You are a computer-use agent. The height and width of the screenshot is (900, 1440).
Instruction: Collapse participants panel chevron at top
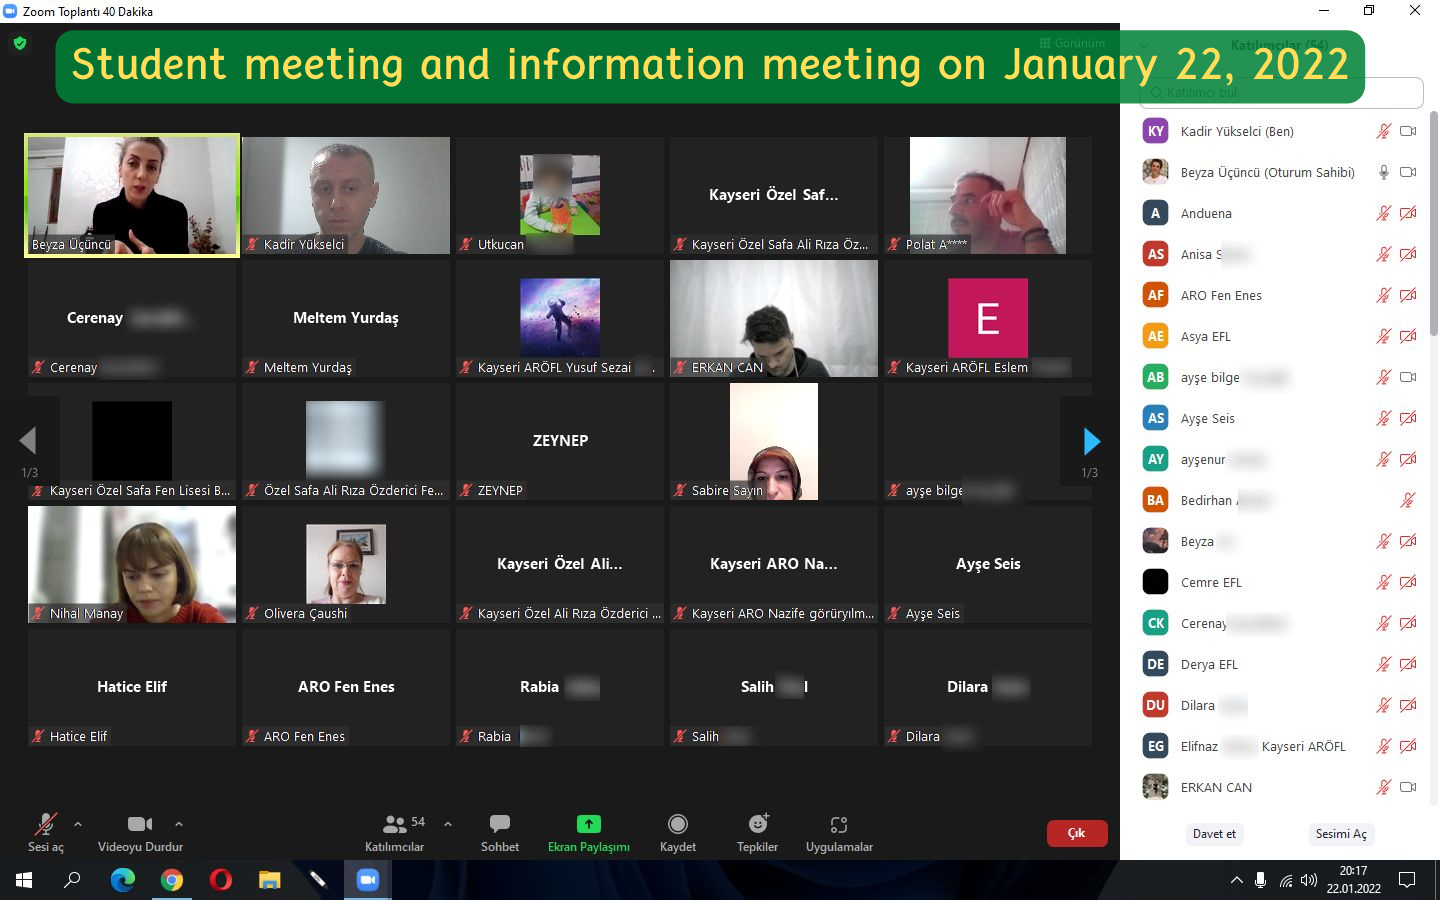[1144, 45]
